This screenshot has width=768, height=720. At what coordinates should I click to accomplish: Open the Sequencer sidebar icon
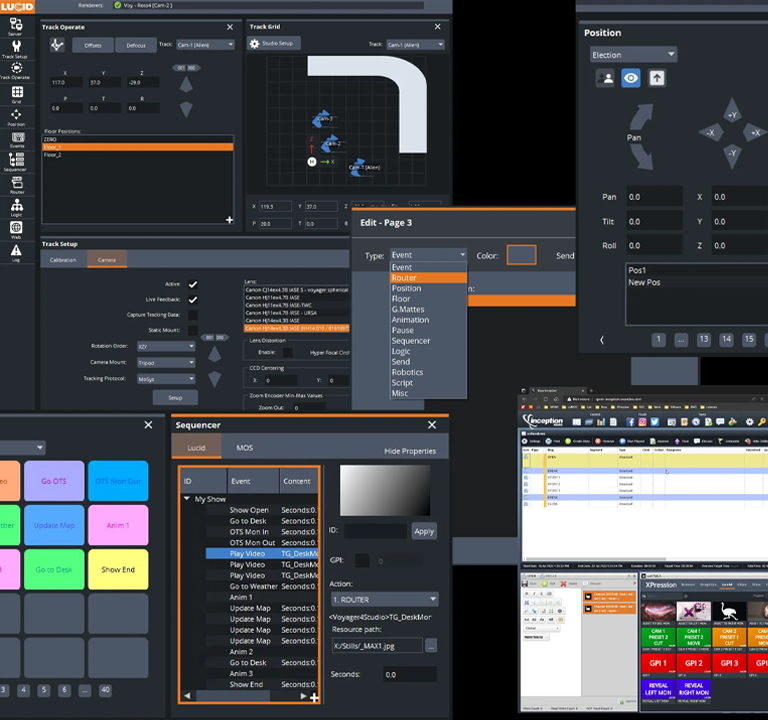(x=16, y=162)
